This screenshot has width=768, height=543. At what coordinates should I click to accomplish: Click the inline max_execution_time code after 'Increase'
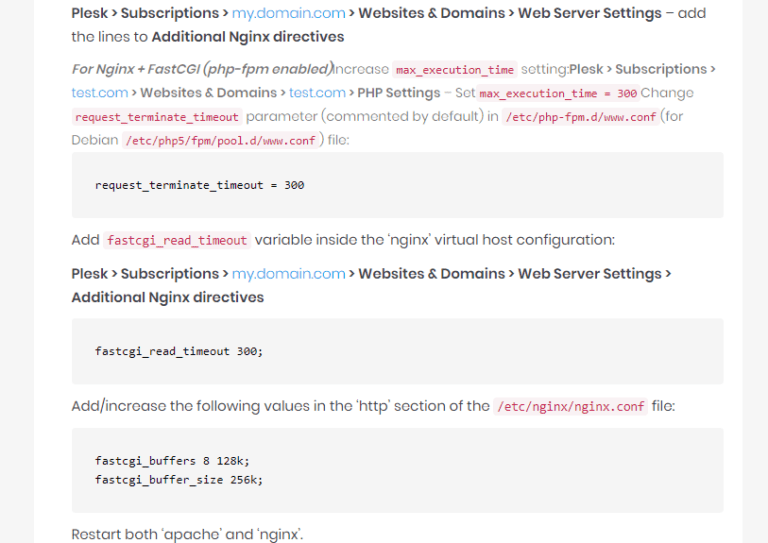[x=455, y=70]
